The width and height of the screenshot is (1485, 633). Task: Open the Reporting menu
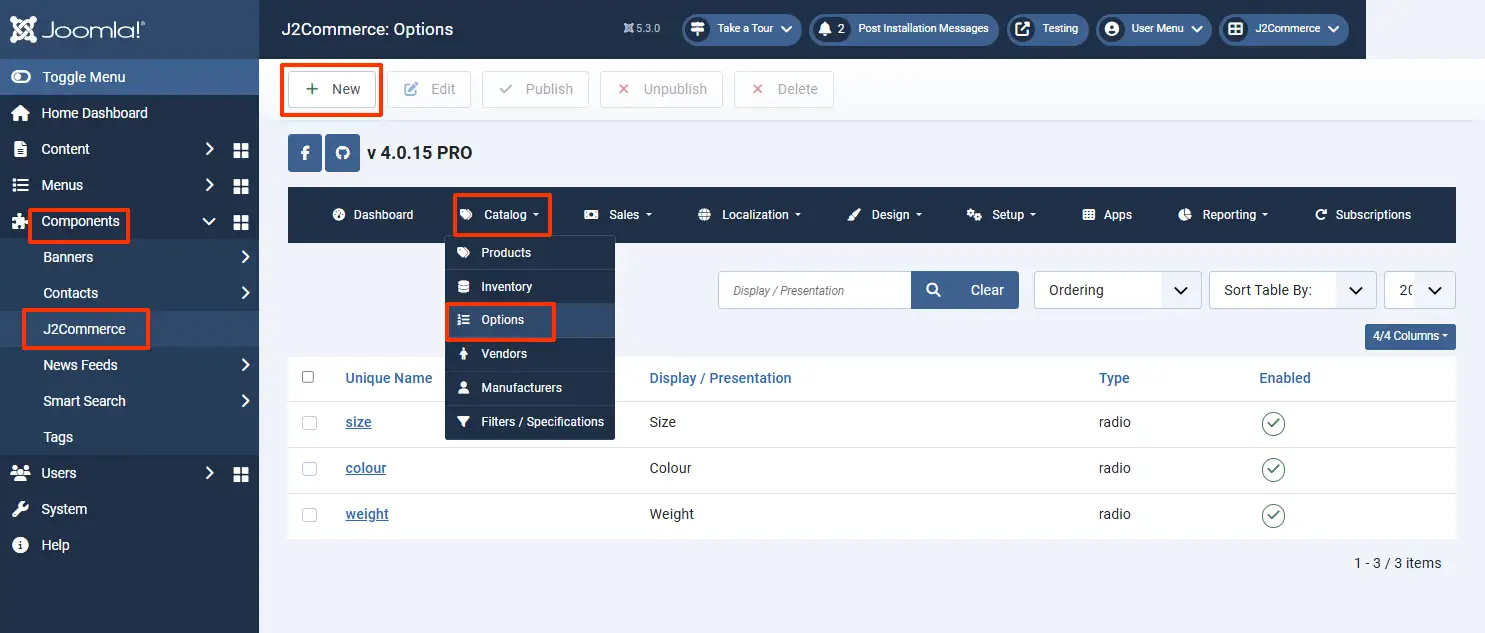(x=1224, y=215)
